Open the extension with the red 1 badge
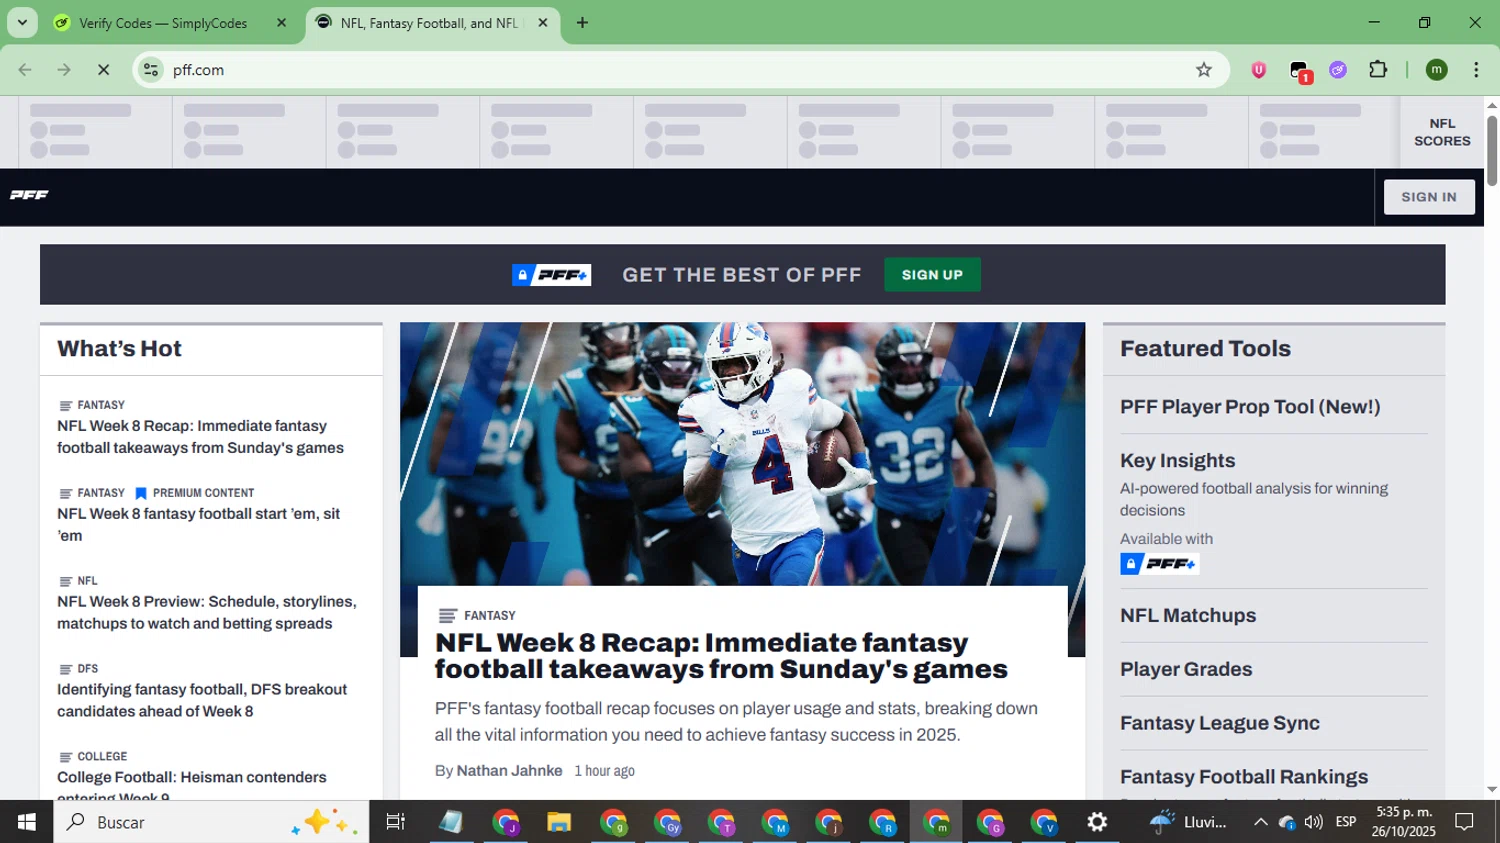Viewport: 1500px width, 843px height. coord(1299,71)
